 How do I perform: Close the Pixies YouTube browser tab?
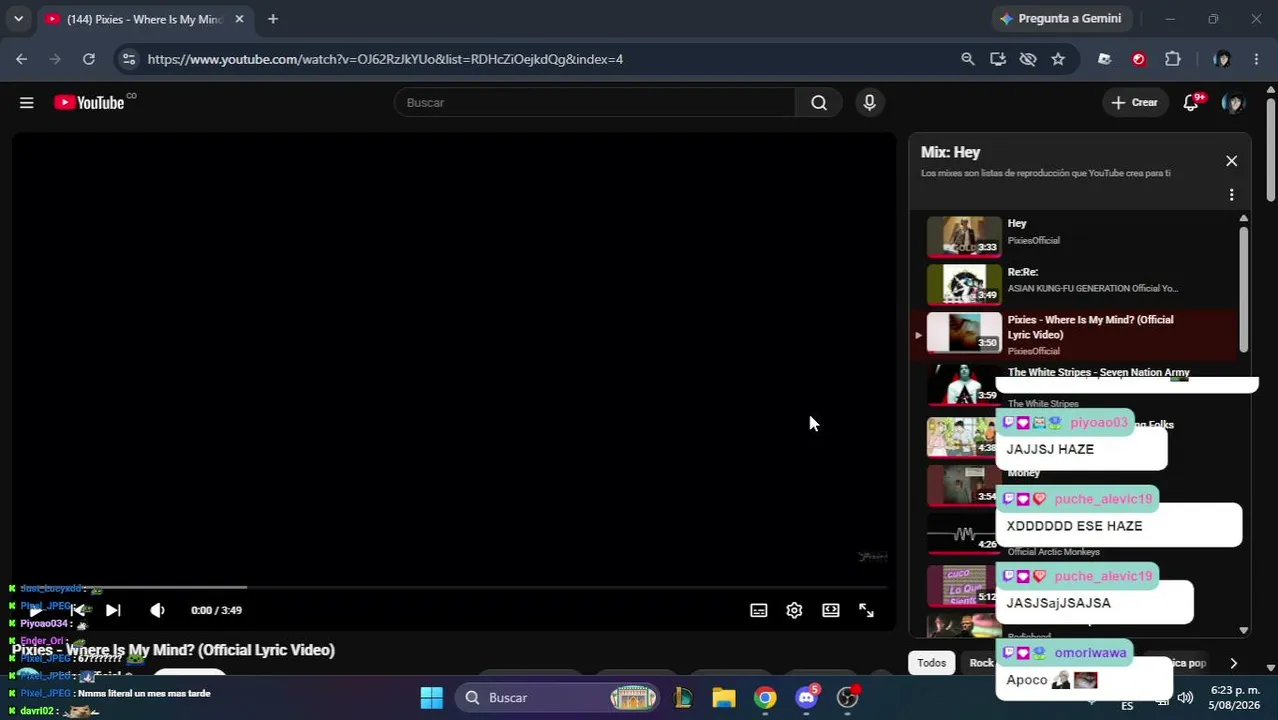coord(239,19)
